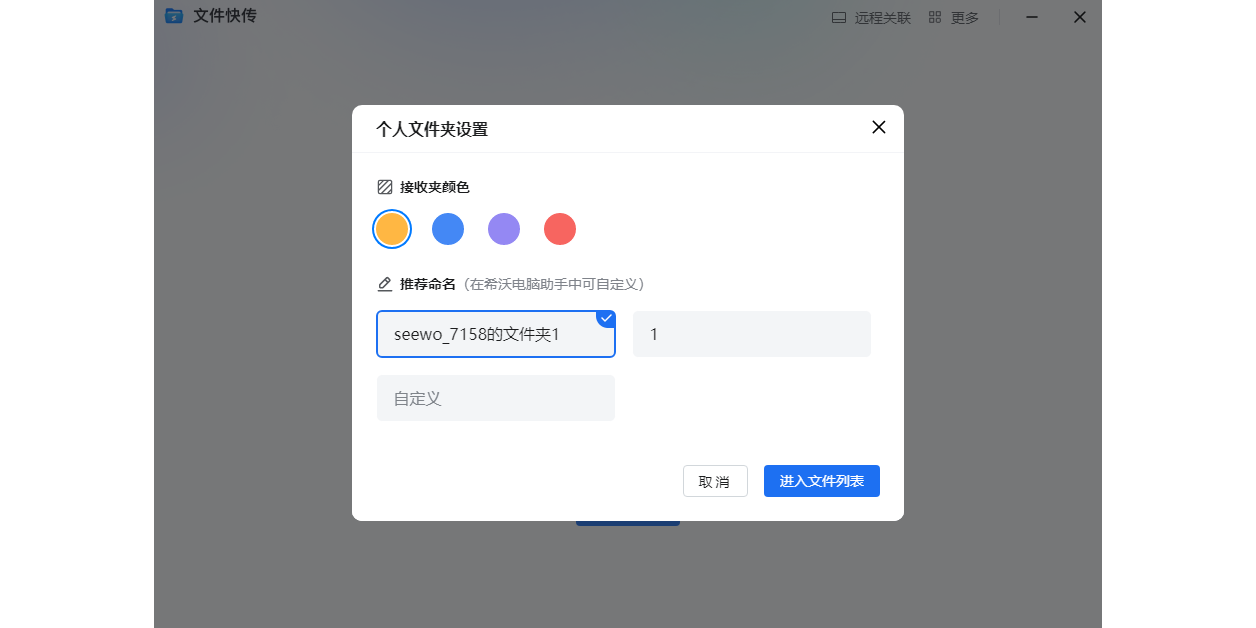Image resolution: width=1256 pixels, height=628 pixels.
Task: Click the hatched icon beside 接收夹颜色
Action: click(x=385, y=187)
